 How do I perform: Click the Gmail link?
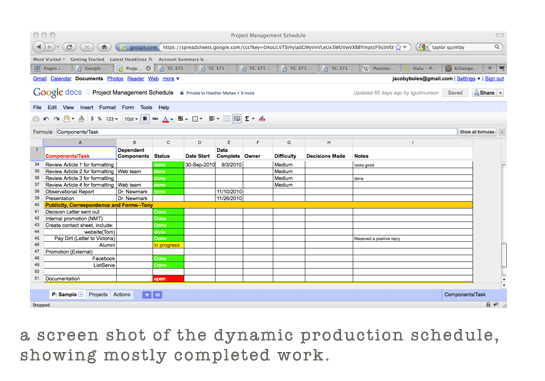coord(40,79)
